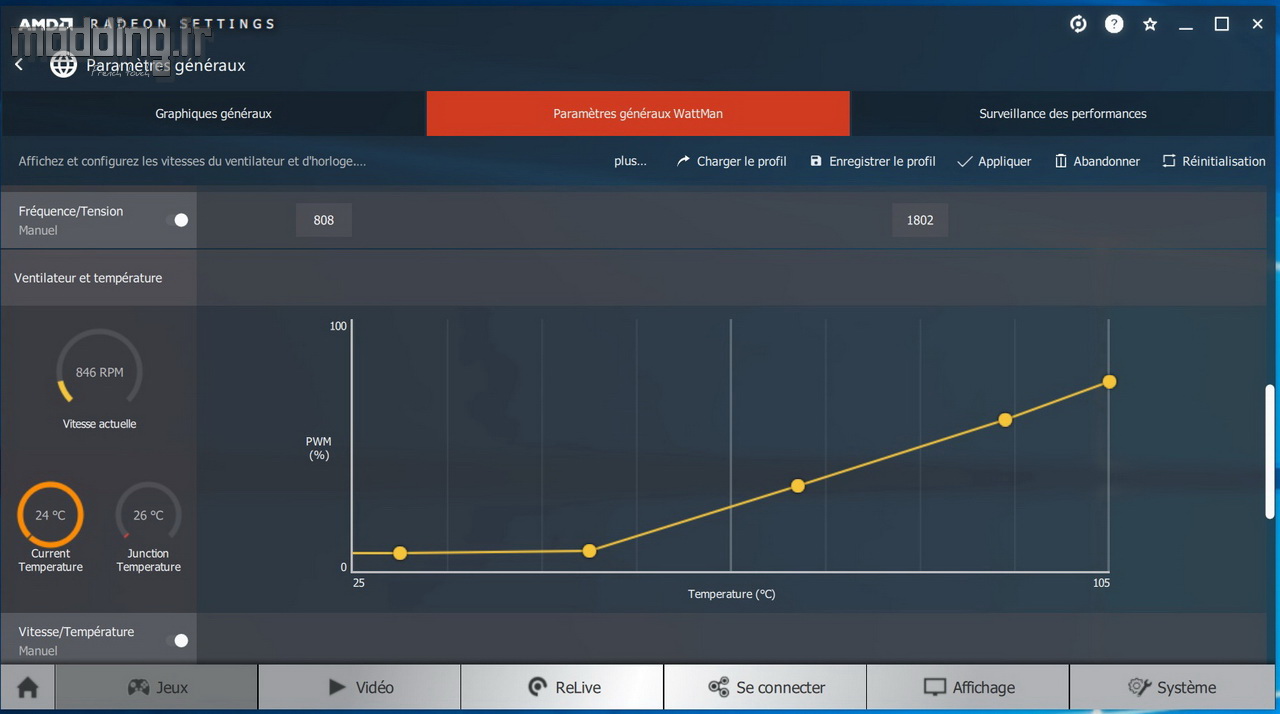Click Charger le profil

(x=732, y=161)
